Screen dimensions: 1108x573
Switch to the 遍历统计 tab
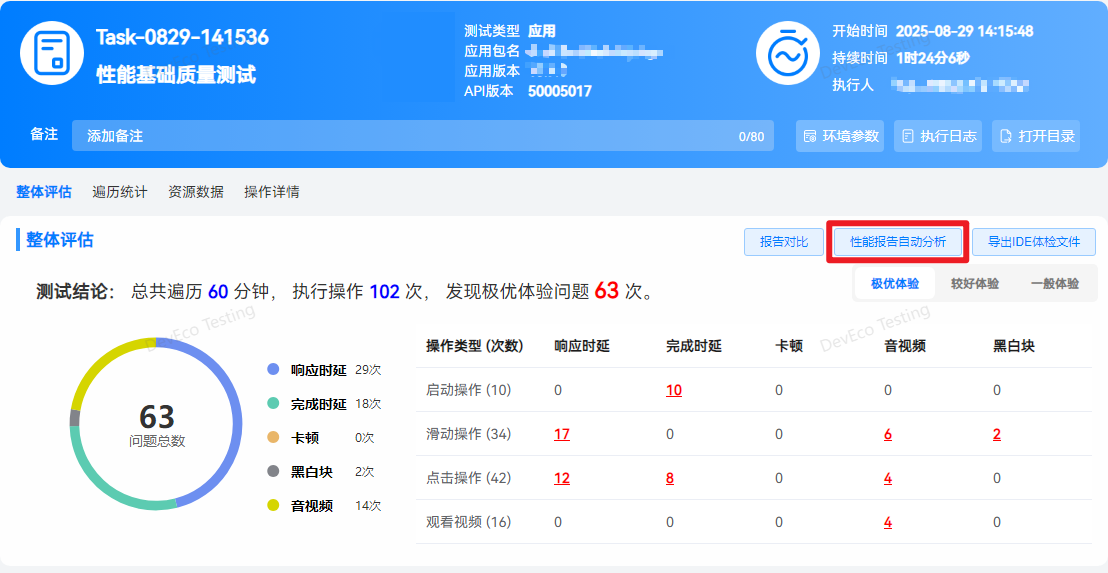pos(120,192)
